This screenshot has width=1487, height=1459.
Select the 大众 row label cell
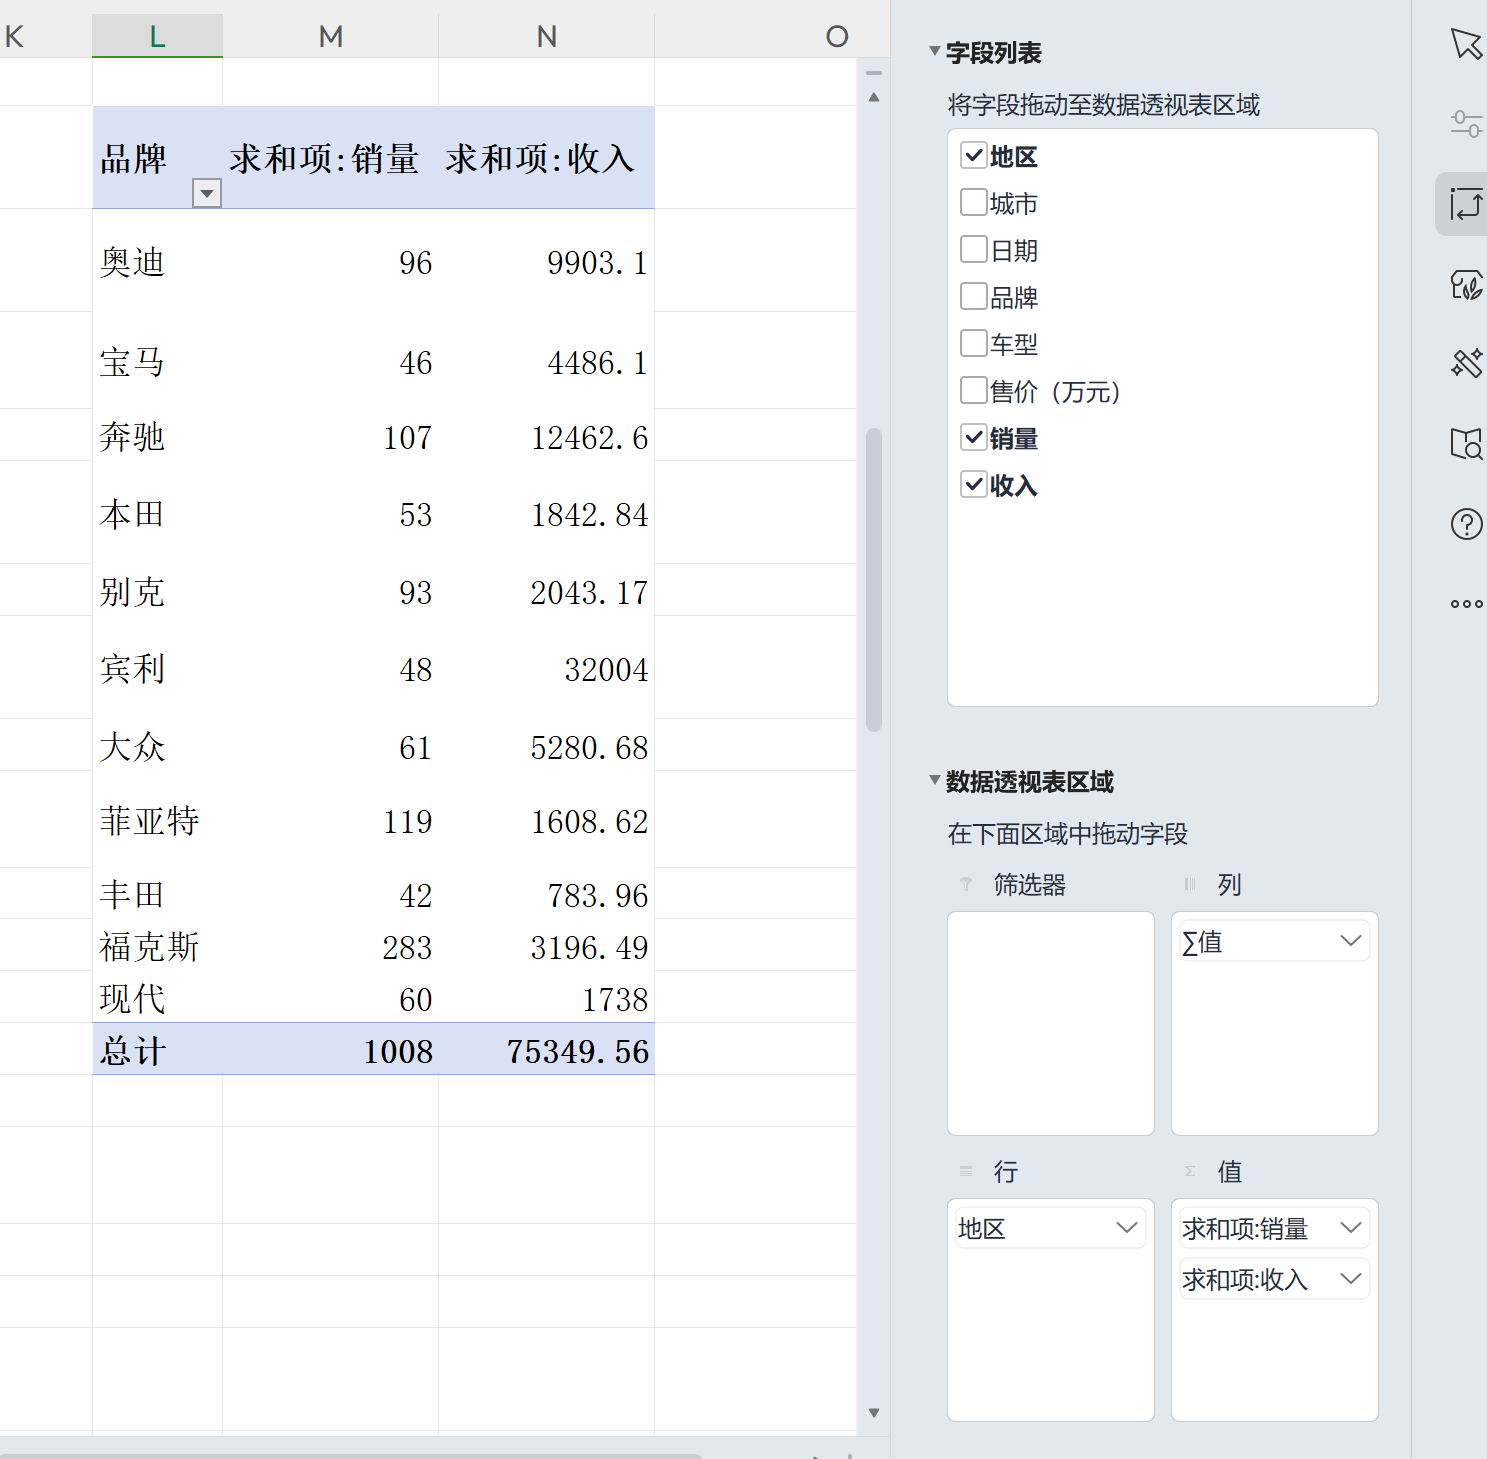tap(157, 745)
